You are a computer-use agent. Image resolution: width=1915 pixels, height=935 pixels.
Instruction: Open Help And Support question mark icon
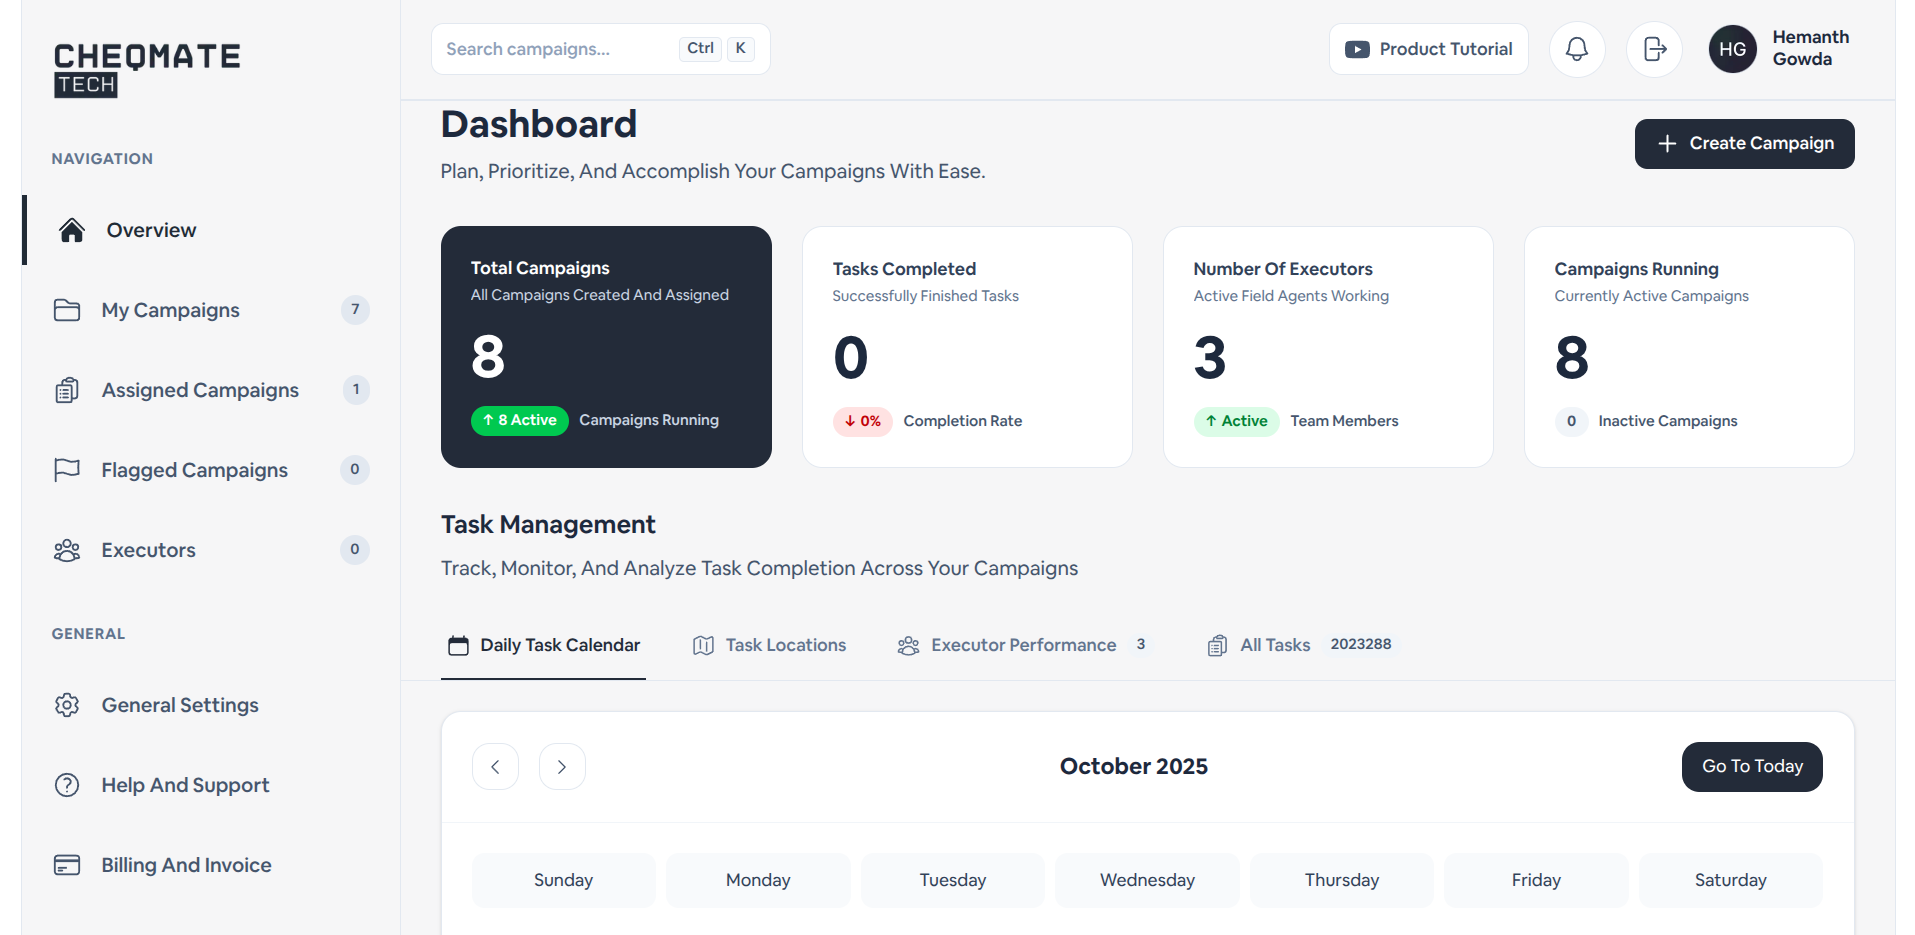pyautogui.click(x=66, y=785)
